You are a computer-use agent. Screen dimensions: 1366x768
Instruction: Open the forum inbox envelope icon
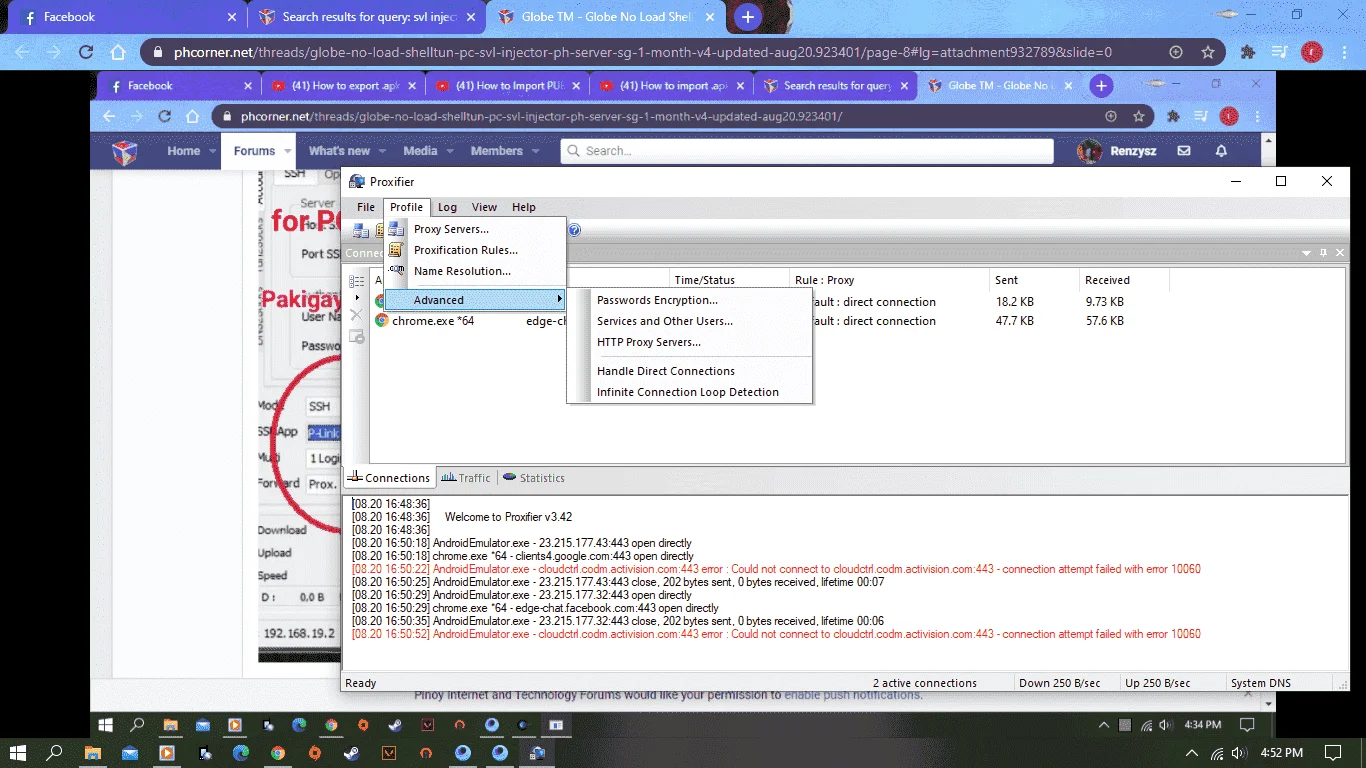1184,151
